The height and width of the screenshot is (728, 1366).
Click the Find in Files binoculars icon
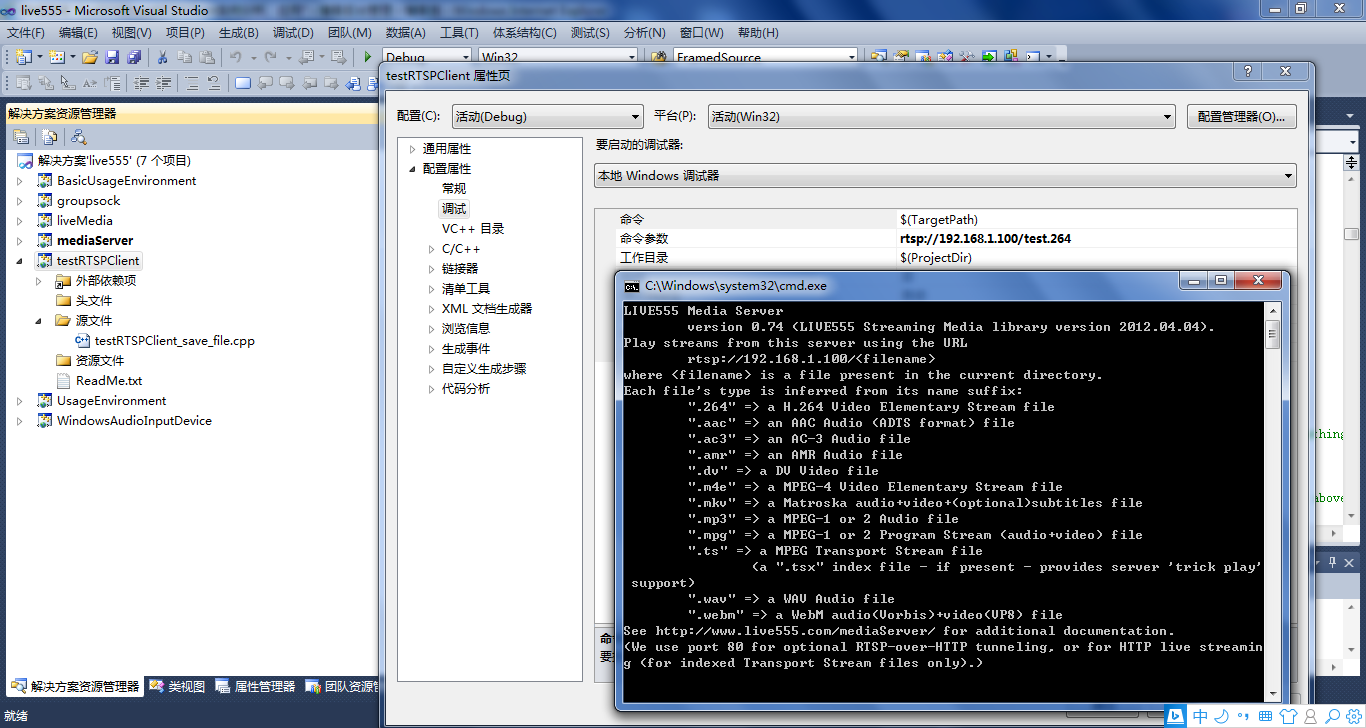(659, 57)
